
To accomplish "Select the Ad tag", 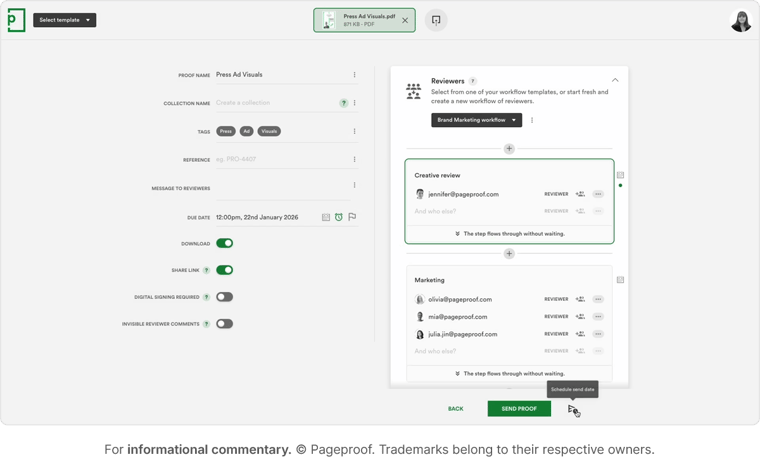I will point(246,131).
